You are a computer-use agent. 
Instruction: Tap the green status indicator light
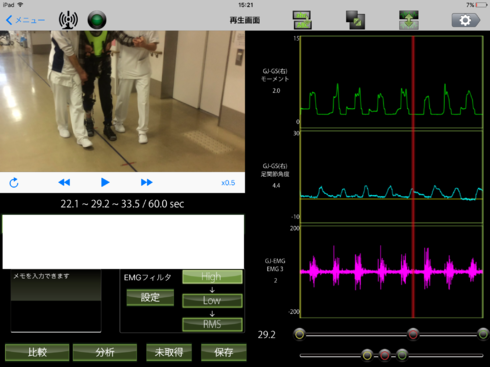pos(97,20)
